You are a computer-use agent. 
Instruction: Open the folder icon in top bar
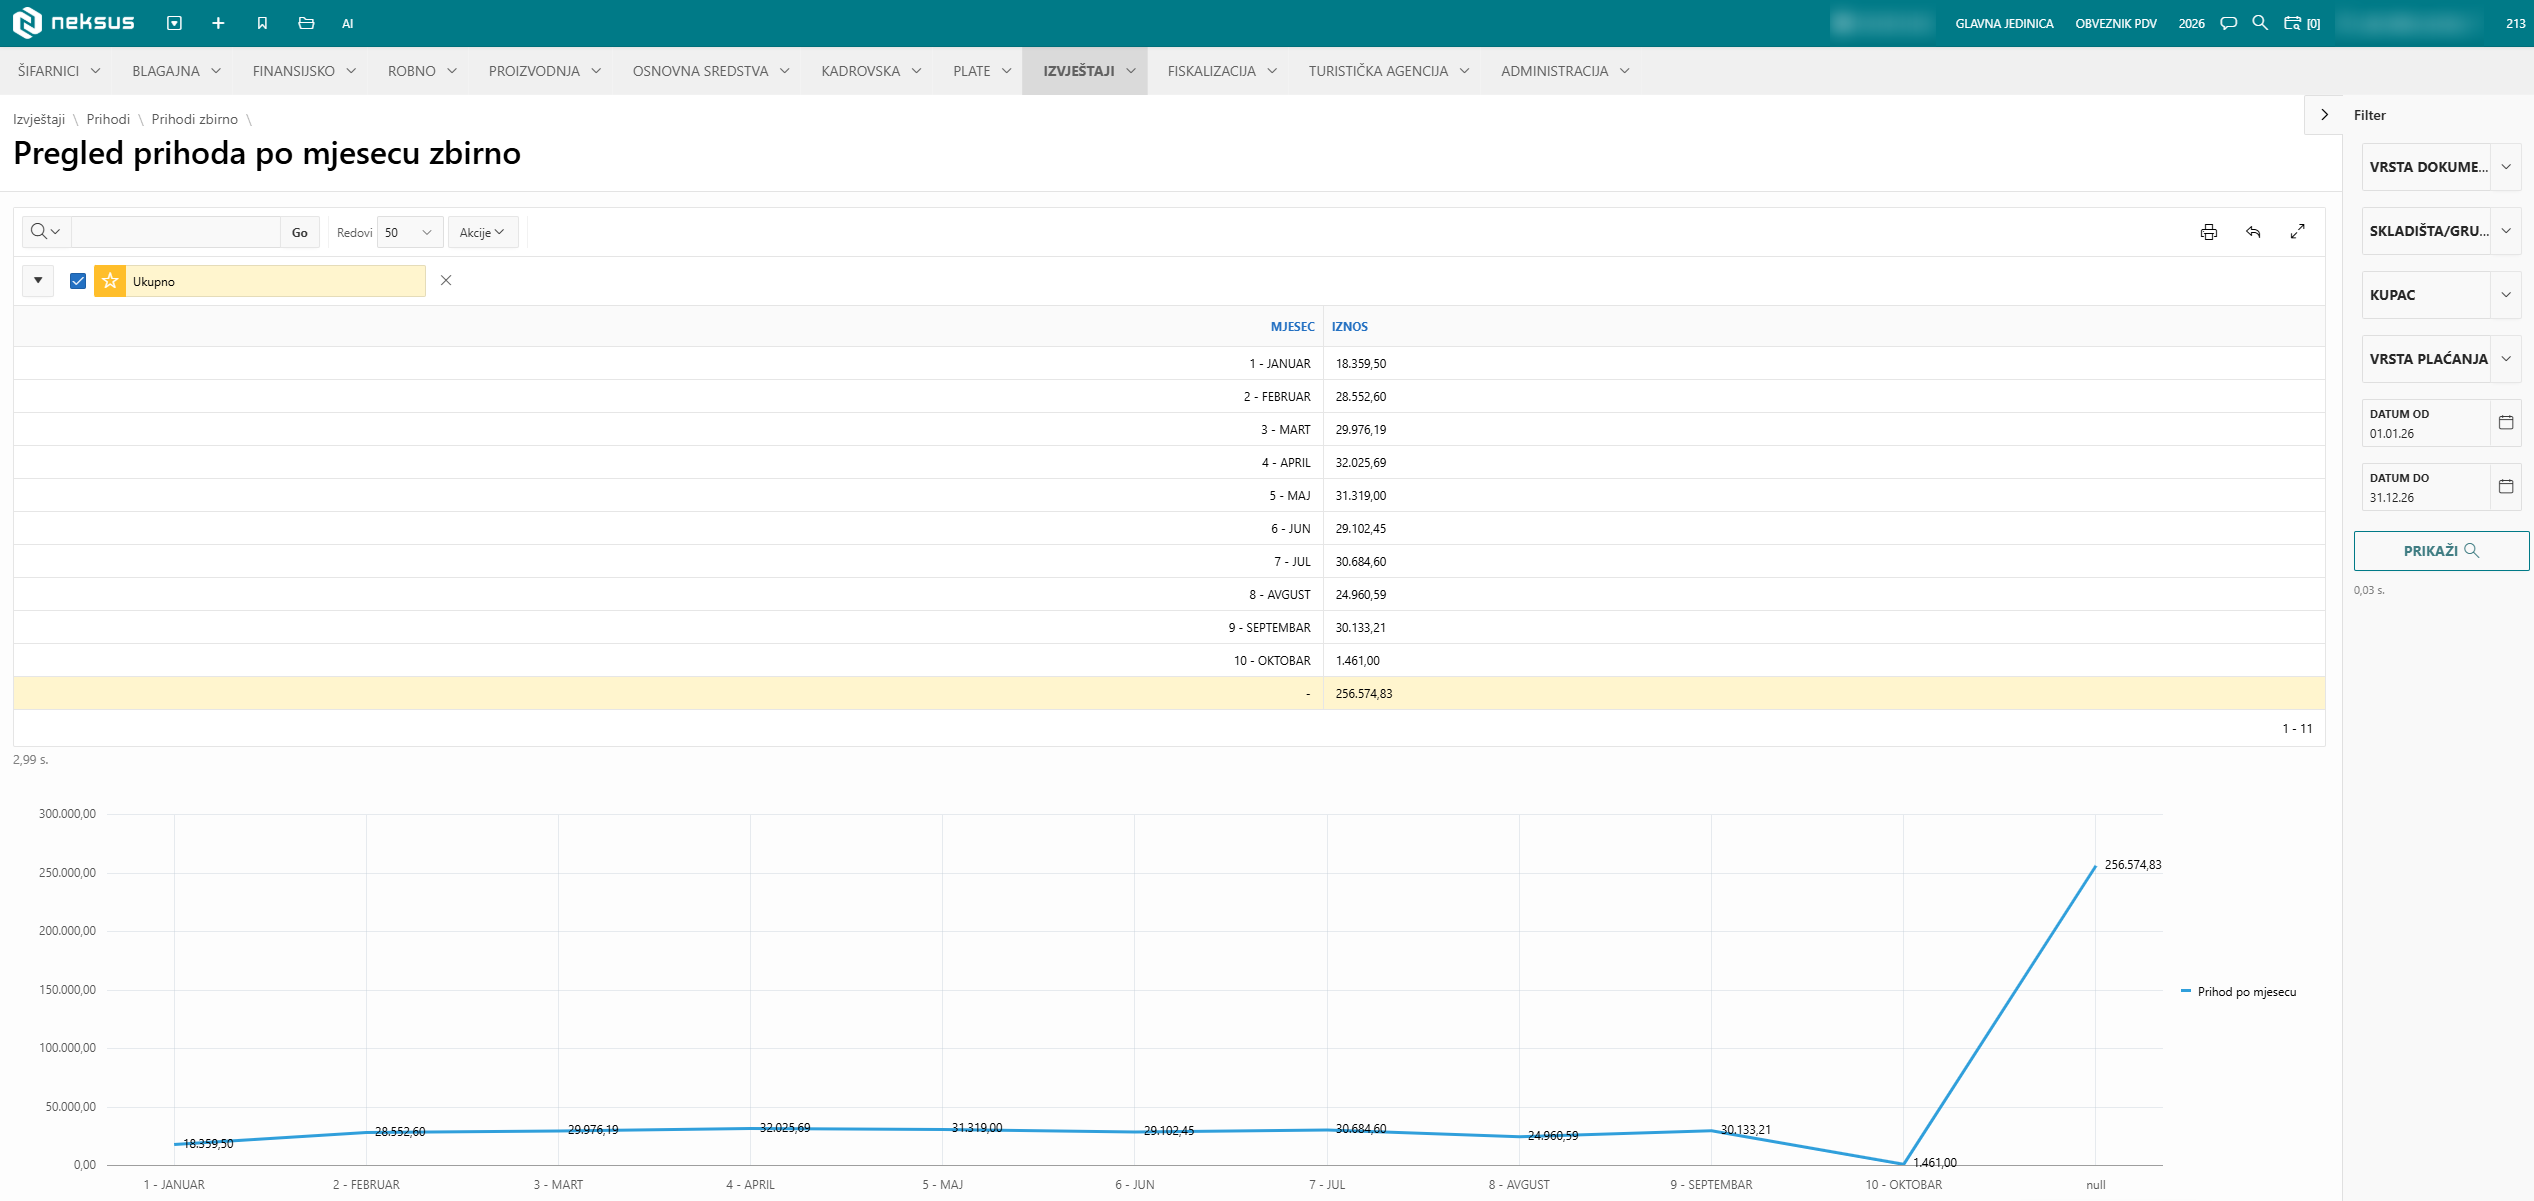(x=306, y=23)
